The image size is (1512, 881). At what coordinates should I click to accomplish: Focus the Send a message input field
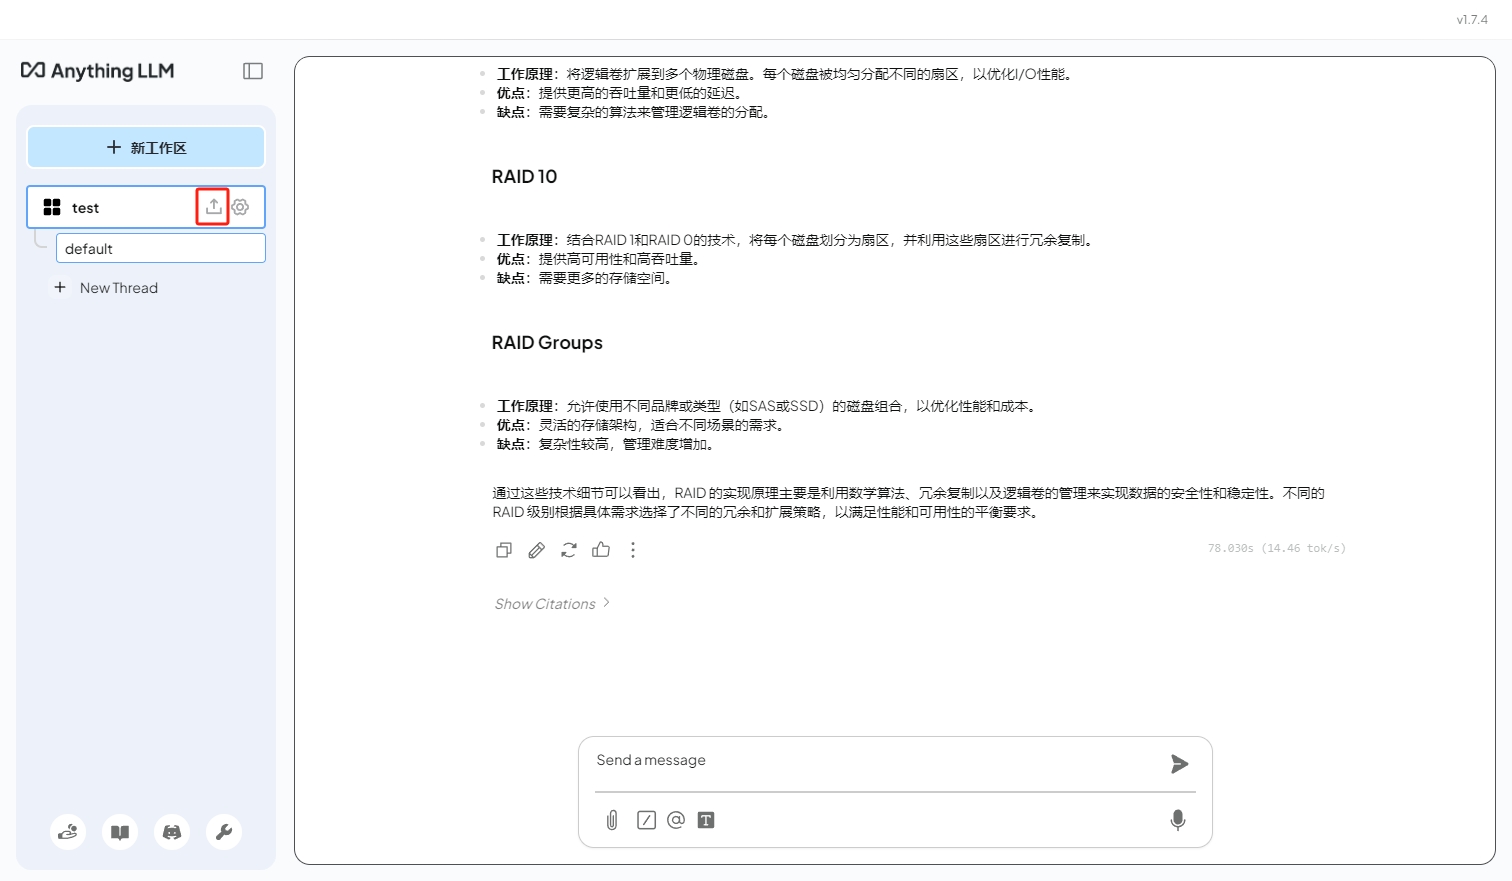point(875,761)
